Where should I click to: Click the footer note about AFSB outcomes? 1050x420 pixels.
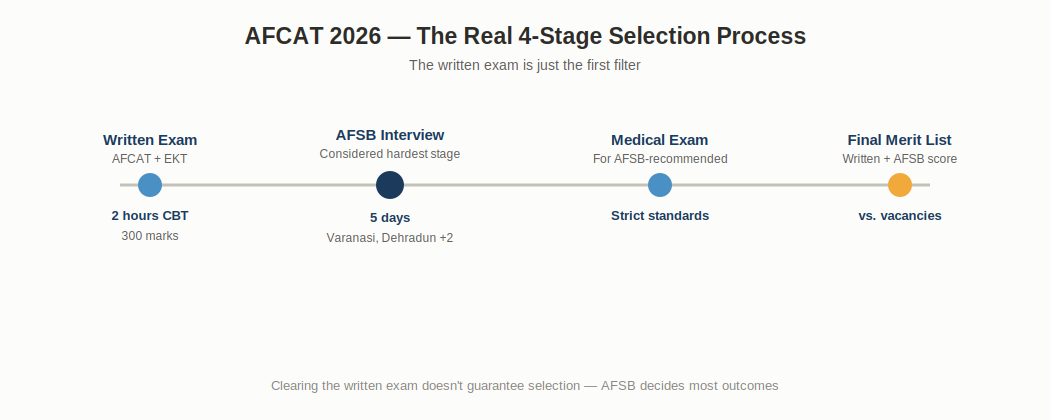(525, 386)
